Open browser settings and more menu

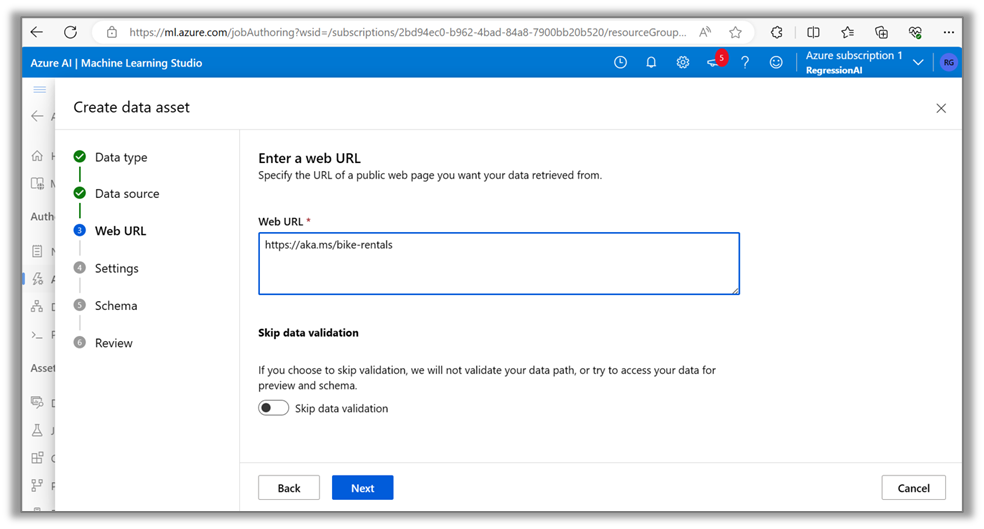(x=949, y=32)
